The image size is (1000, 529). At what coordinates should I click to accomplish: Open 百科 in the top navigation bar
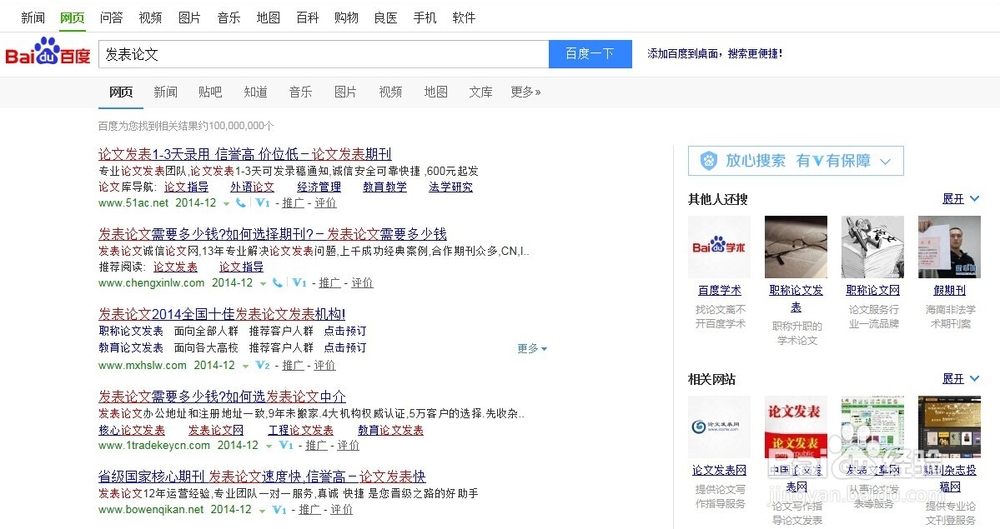click(307, 18)
